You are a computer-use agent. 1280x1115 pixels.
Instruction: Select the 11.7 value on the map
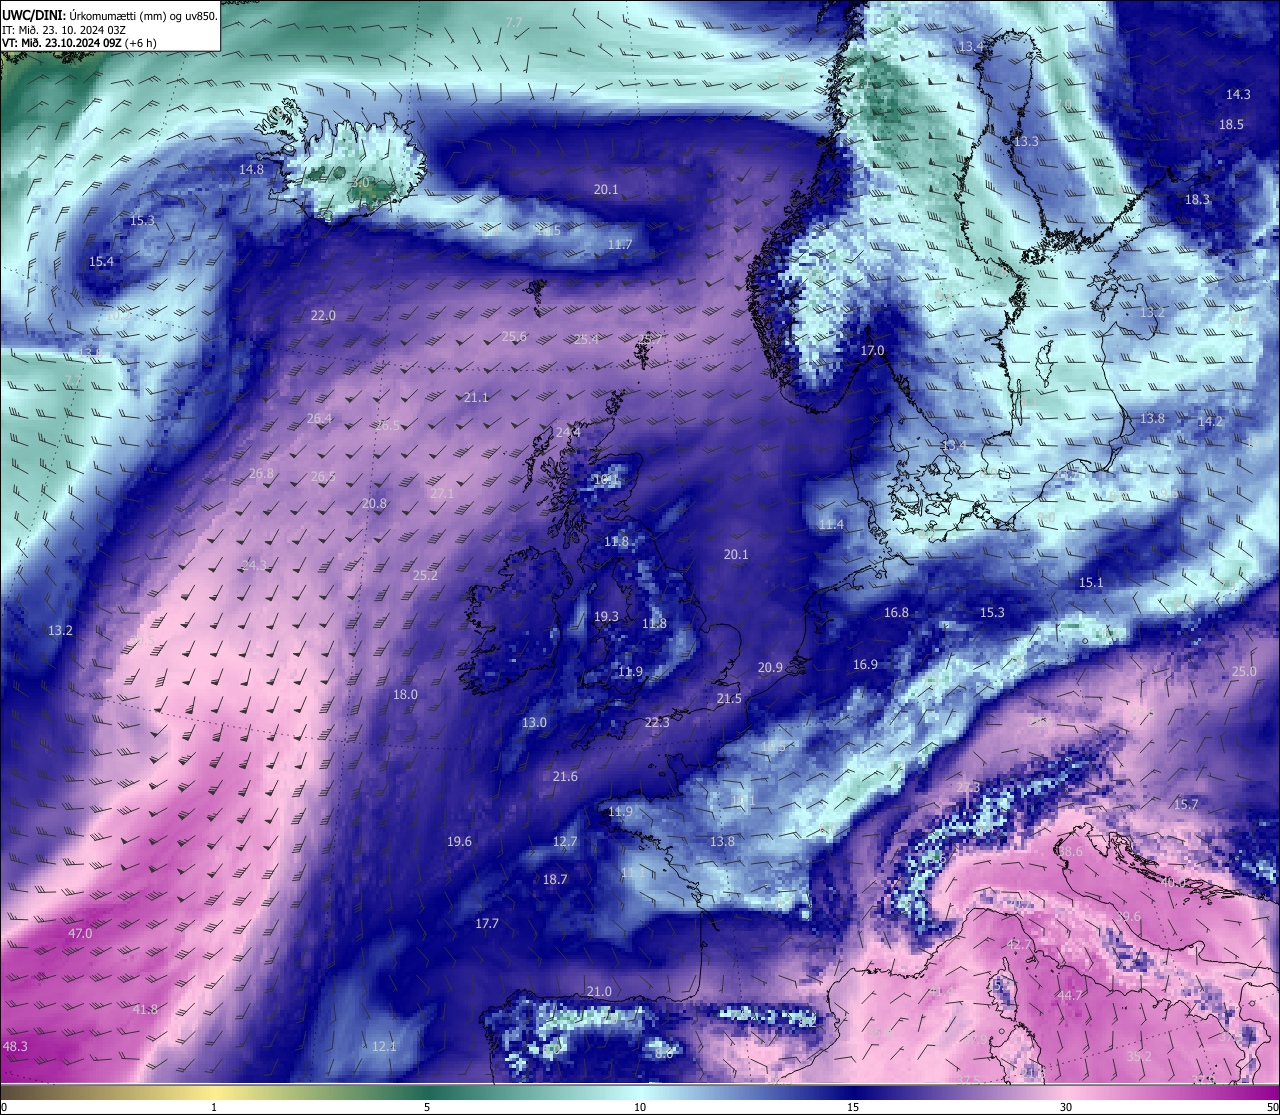point(620,244)
